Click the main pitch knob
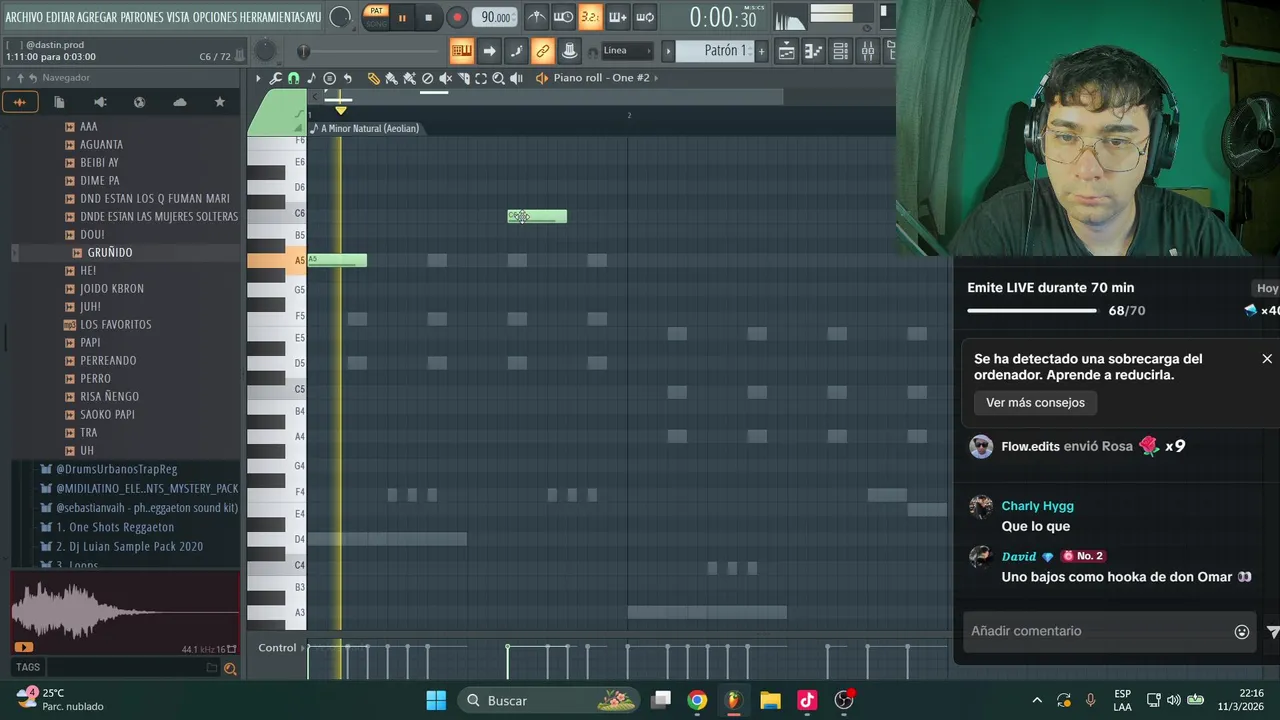The image size is (1280, 720). 265,51
